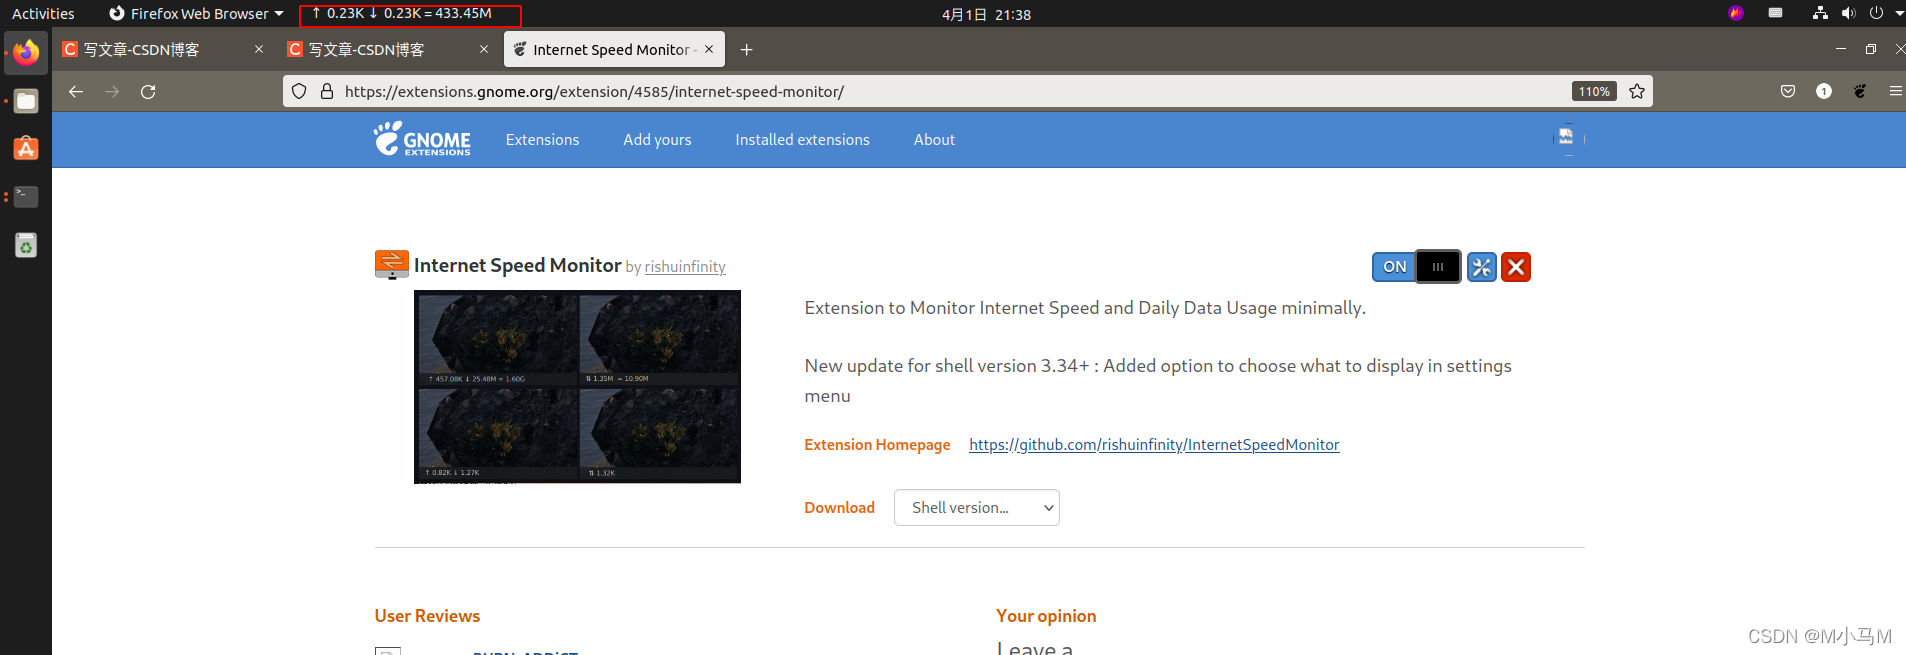This screenshot has height=655, width=1906.
Task: Open the About nav item
Action: tap(934, 140)
